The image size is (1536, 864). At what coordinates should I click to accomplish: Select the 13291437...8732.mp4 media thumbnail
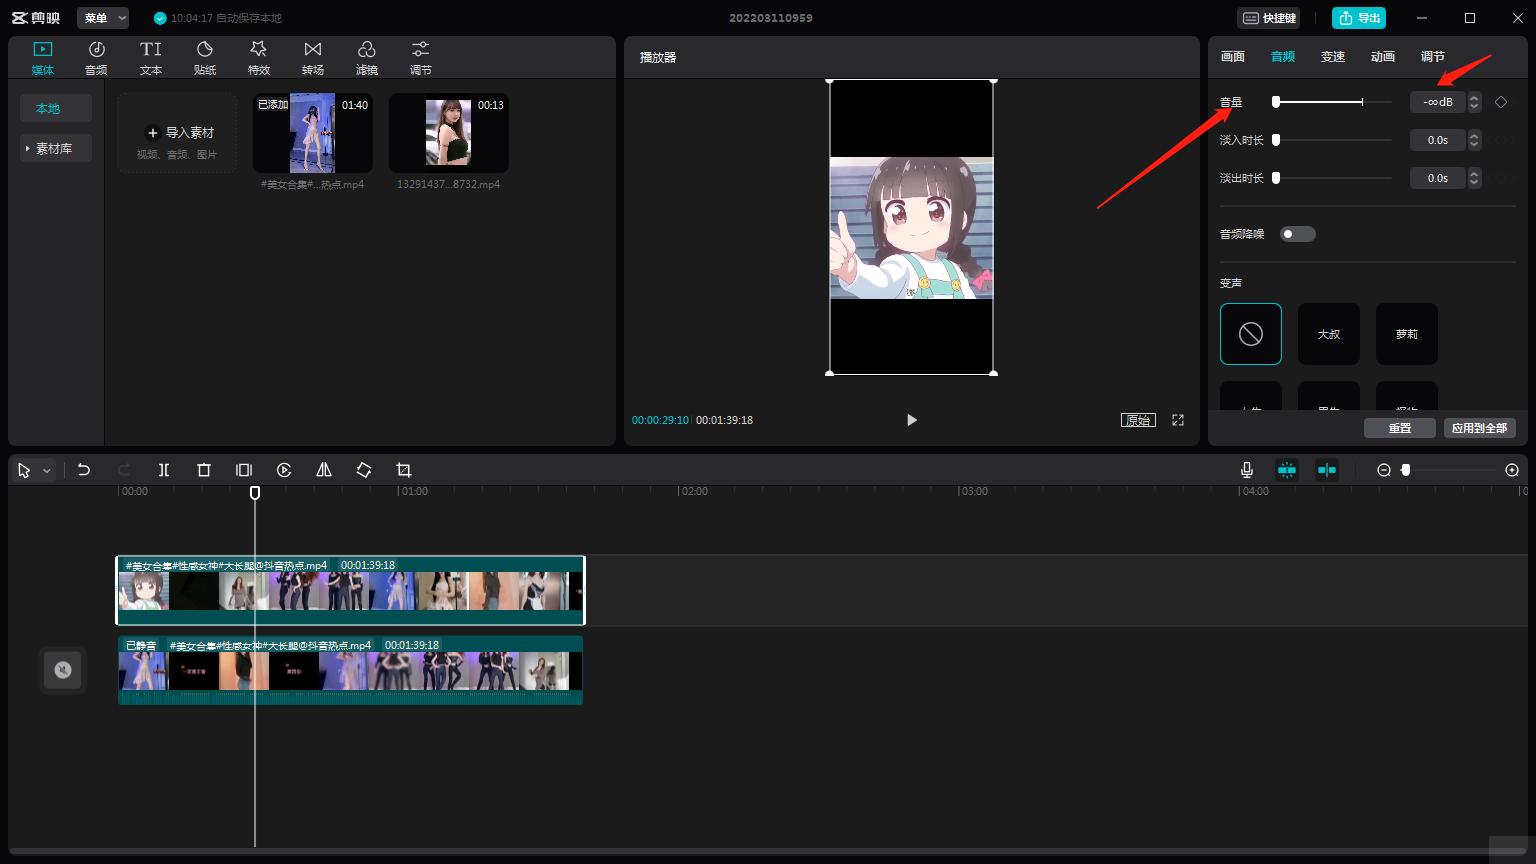pos(448,133)
